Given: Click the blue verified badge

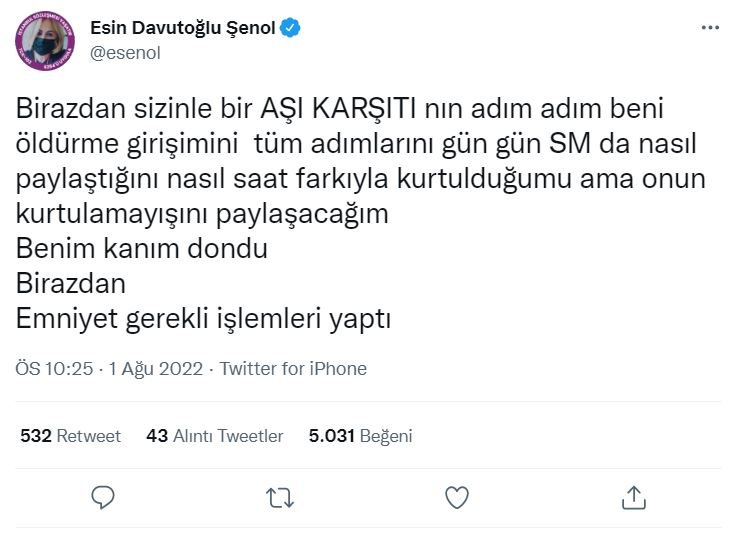Looking at the screenshot, I should [290, 29].
